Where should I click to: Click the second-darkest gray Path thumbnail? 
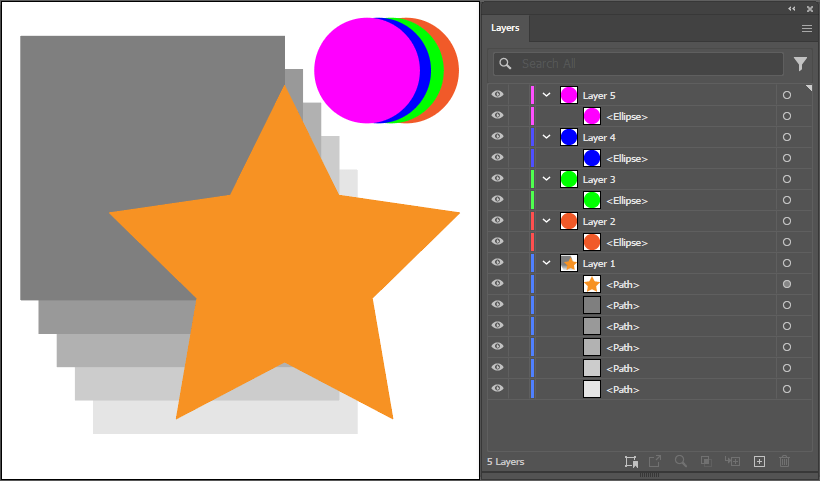point(592,326)
